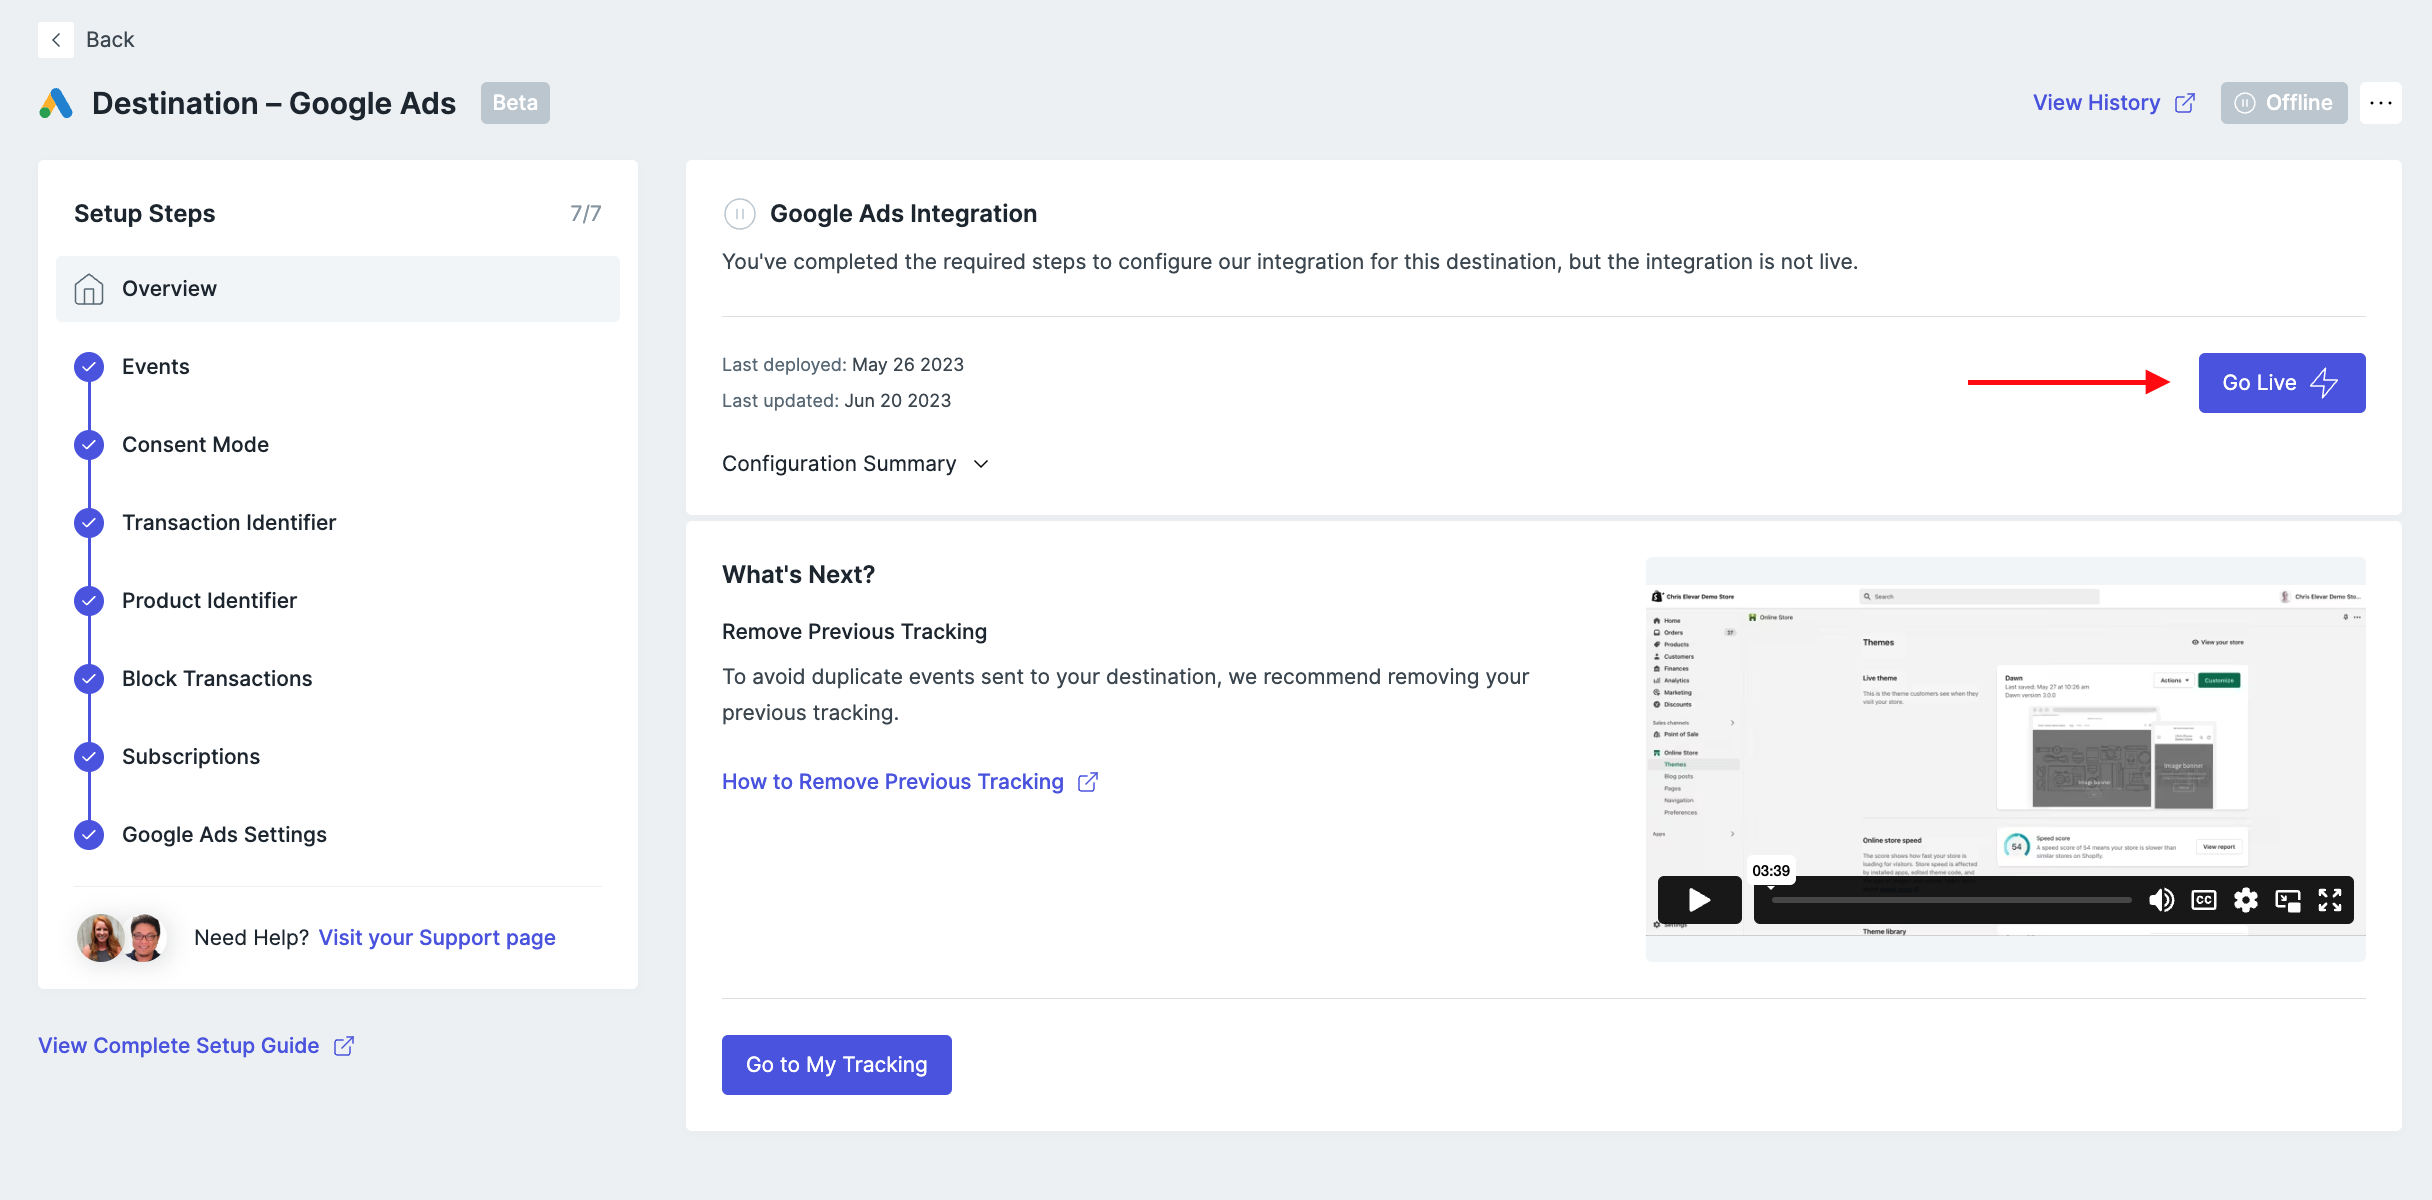Click the back arrow icon
Image resolution: width=2432 pixels, height=1200 pixels.
tap(56, 40)
